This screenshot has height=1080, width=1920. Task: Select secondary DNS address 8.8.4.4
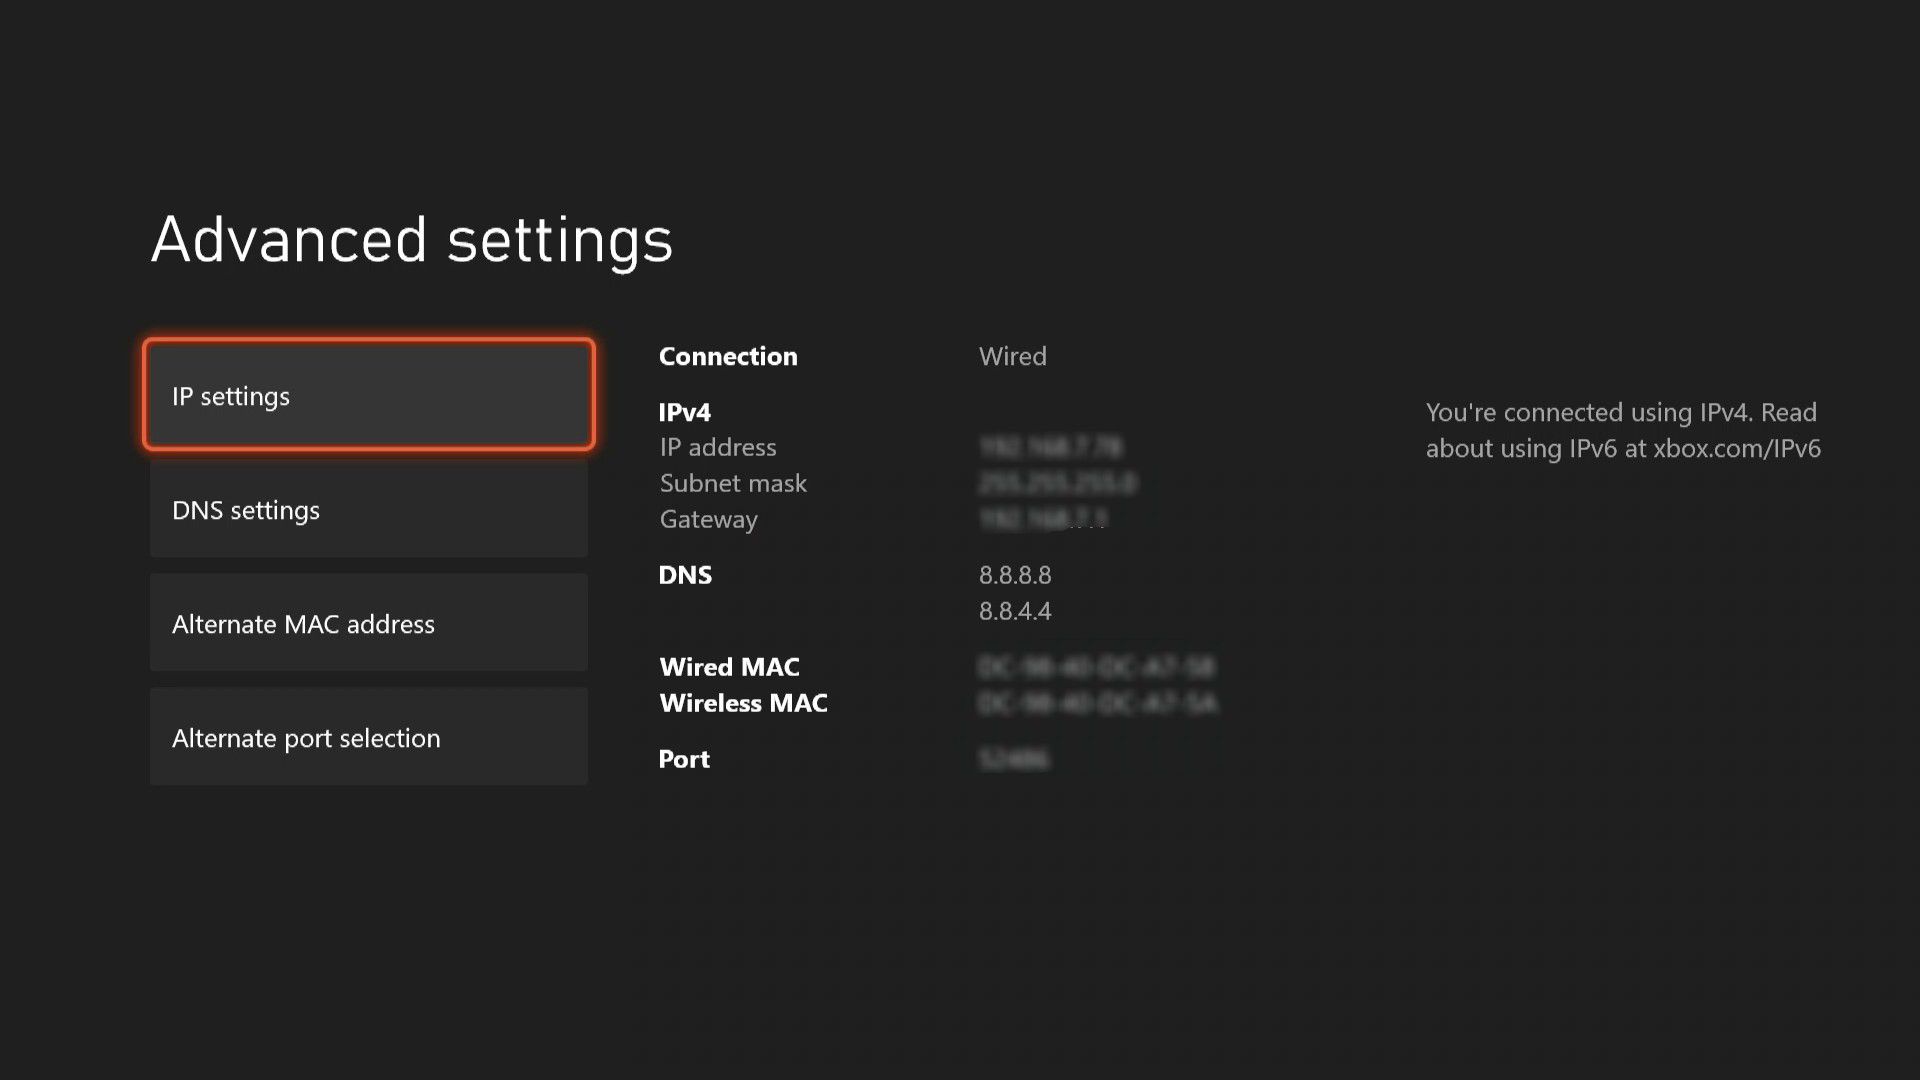tap(1014, 611)
